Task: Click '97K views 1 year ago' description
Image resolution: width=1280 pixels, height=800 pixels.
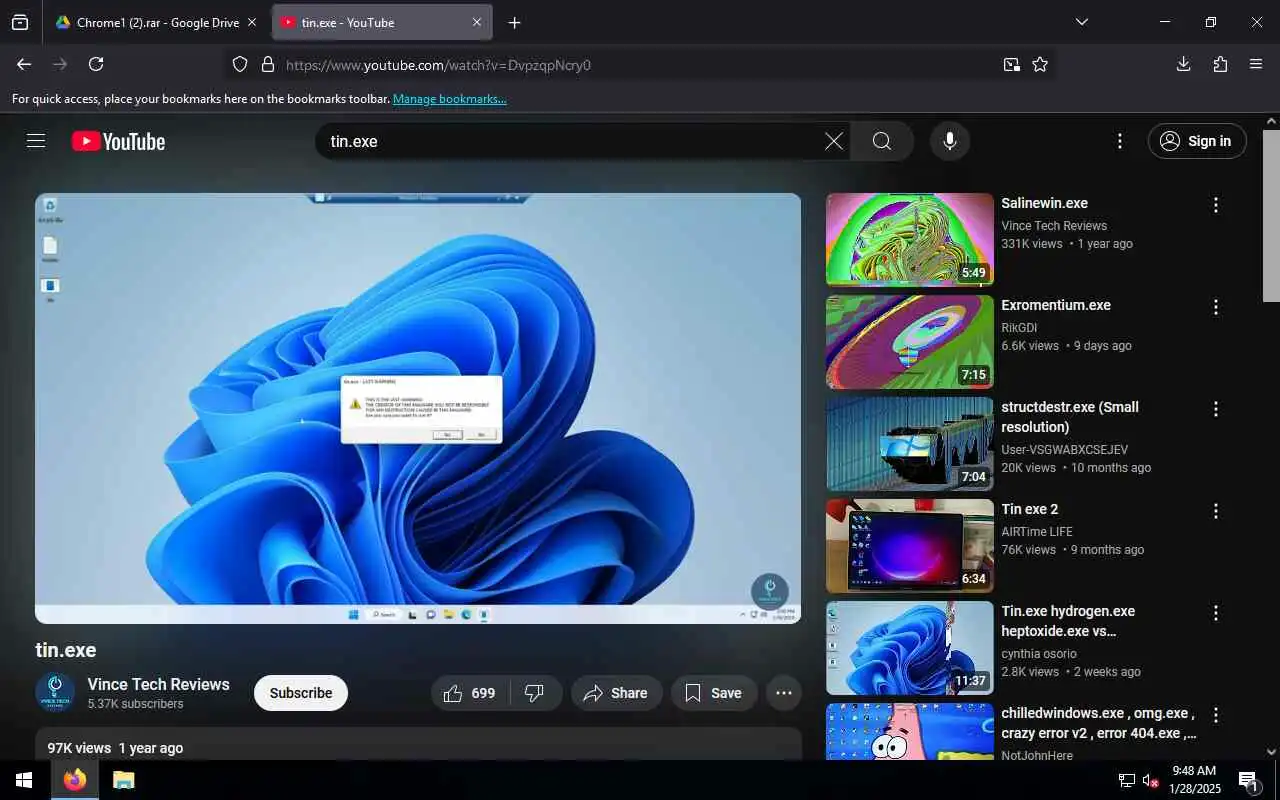Action: (x=115, y=748)
